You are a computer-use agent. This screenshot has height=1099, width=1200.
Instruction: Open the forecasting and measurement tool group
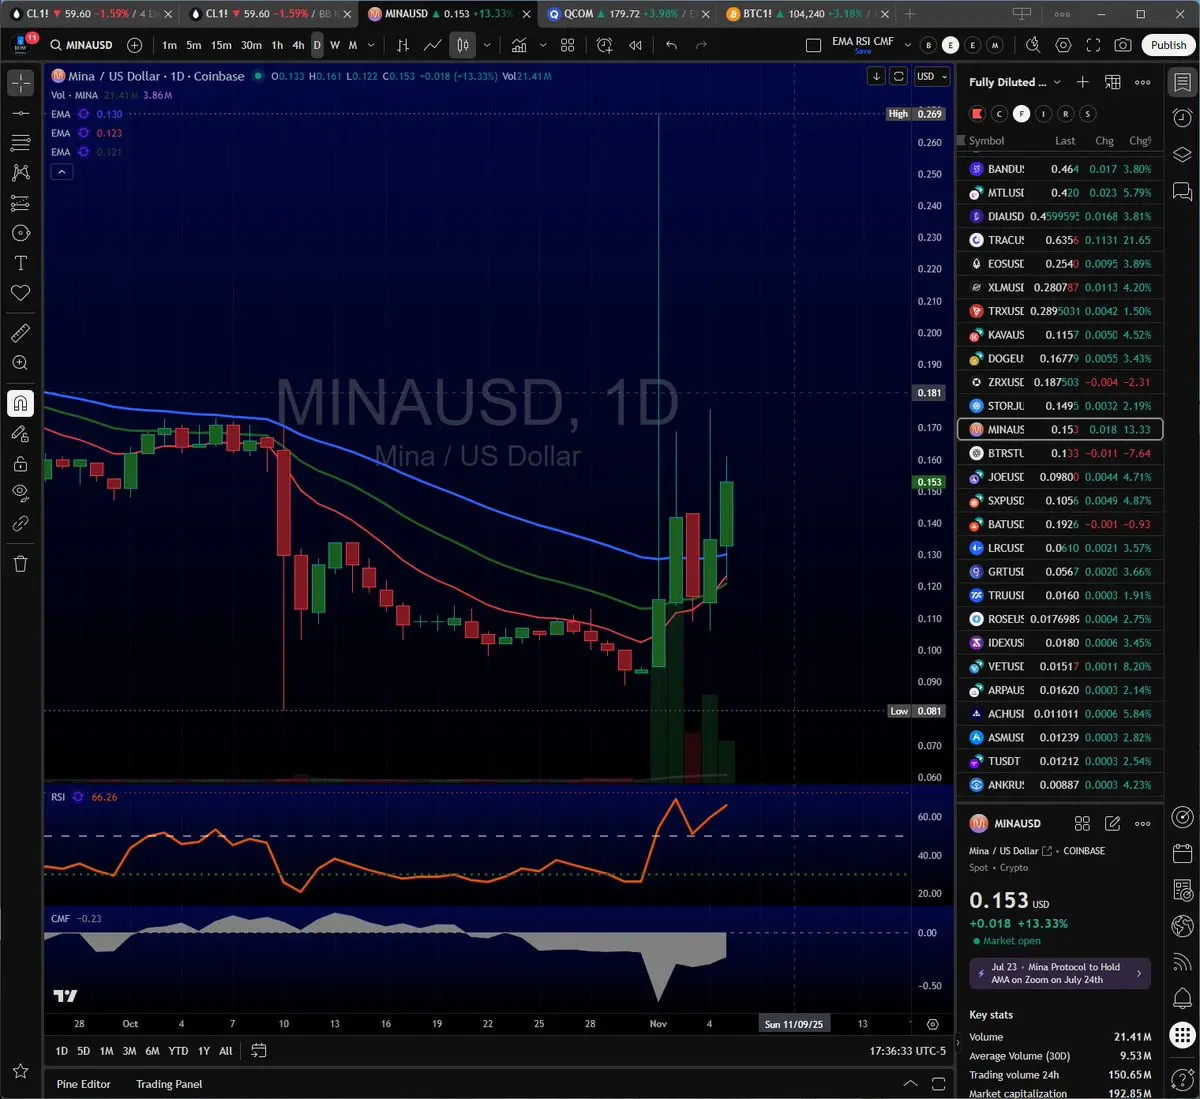click(20, 203)
